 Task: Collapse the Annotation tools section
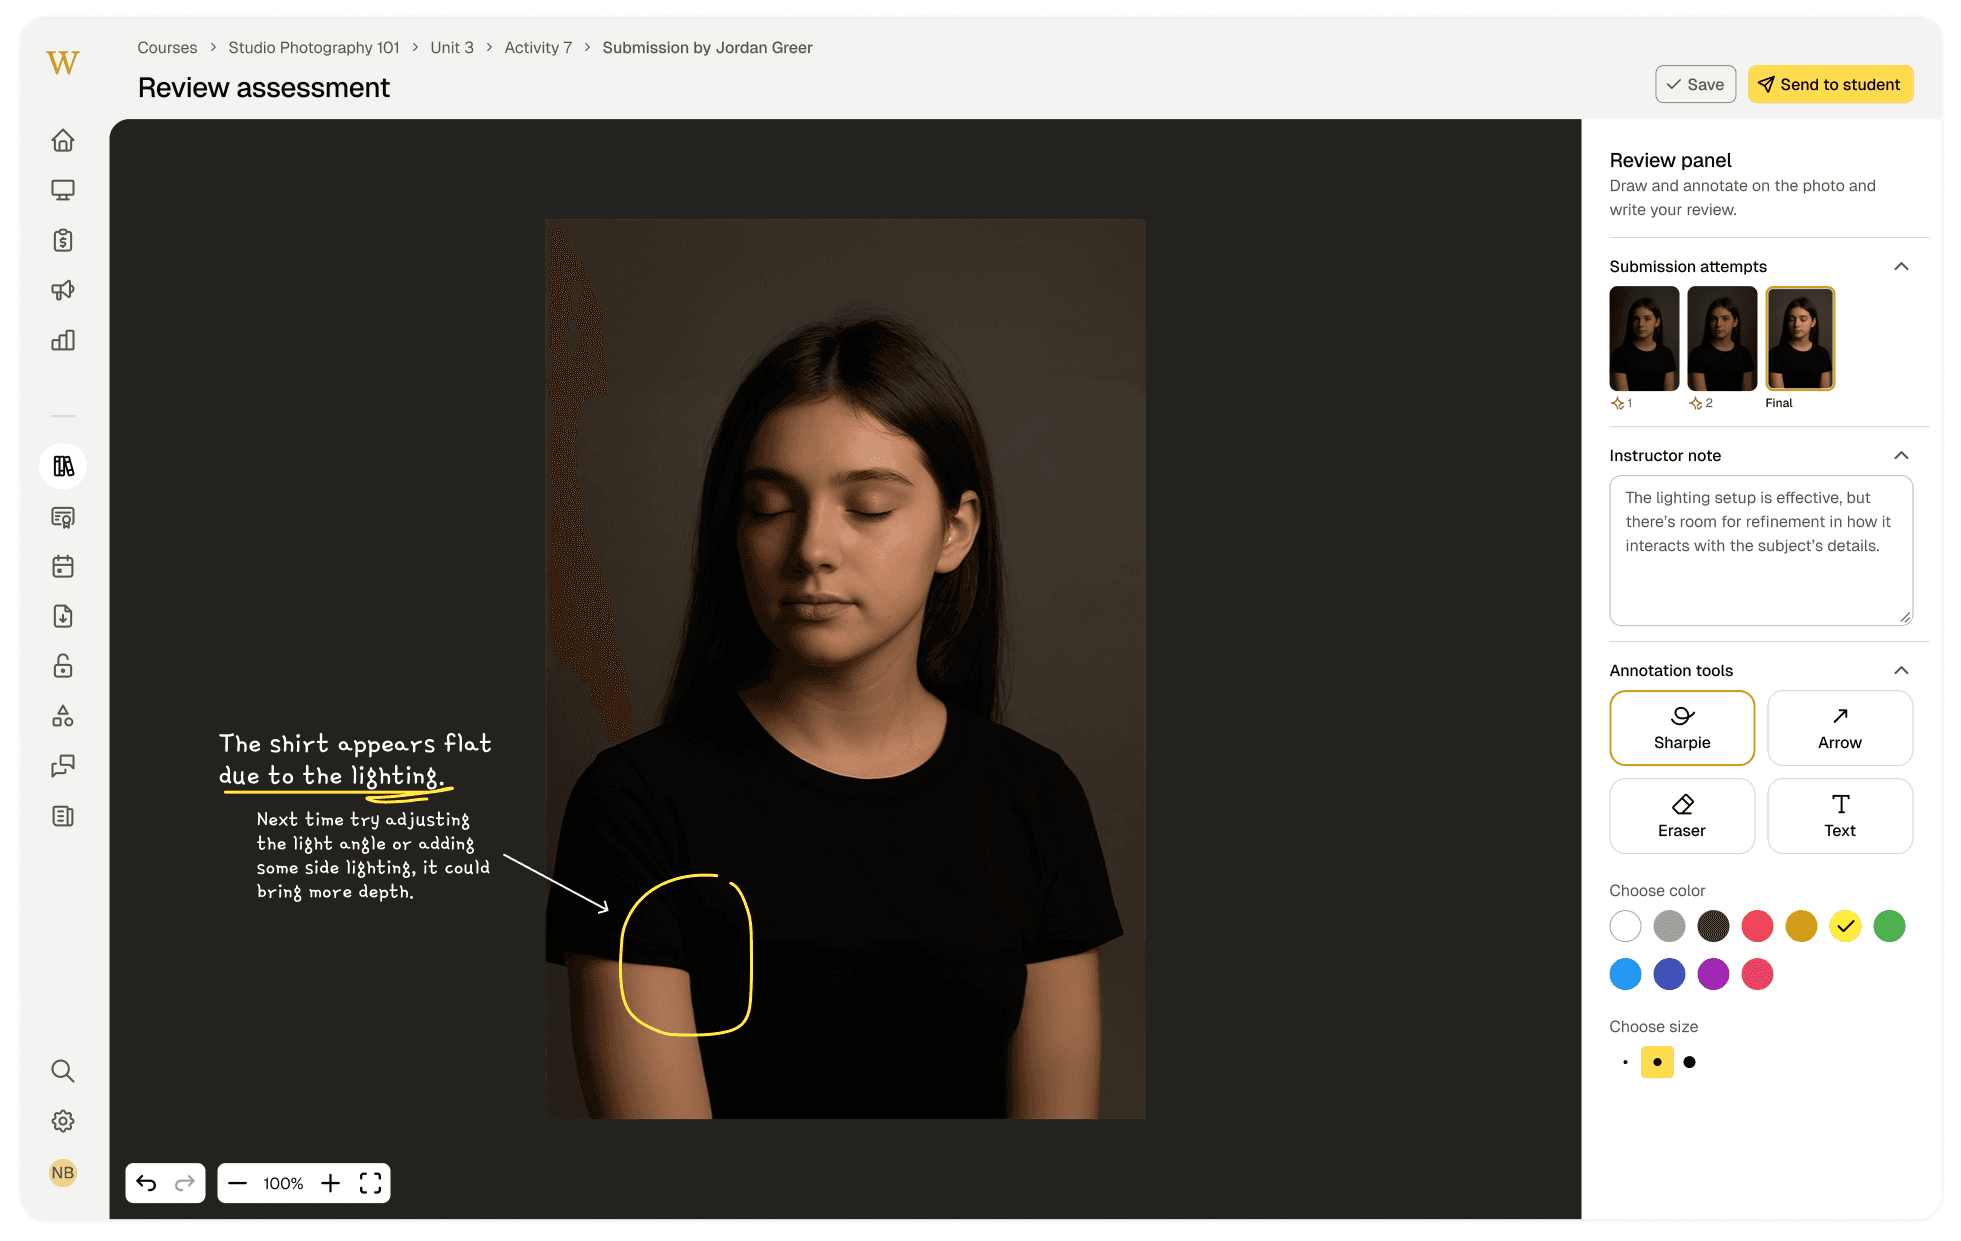tap(1901, 670)
